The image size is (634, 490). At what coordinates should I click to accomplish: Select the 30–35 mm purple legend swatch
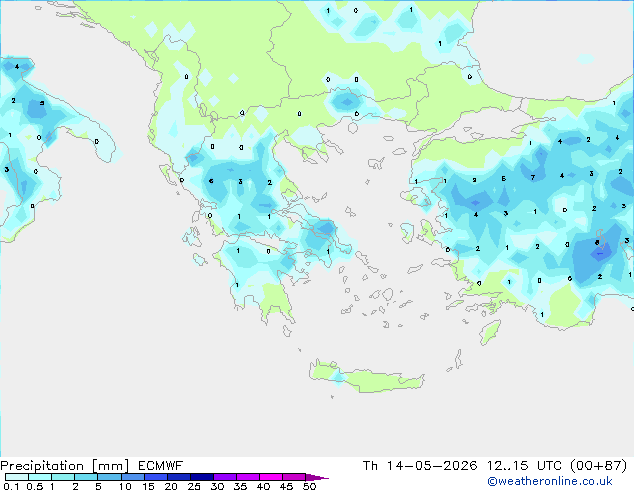point(225,477)
